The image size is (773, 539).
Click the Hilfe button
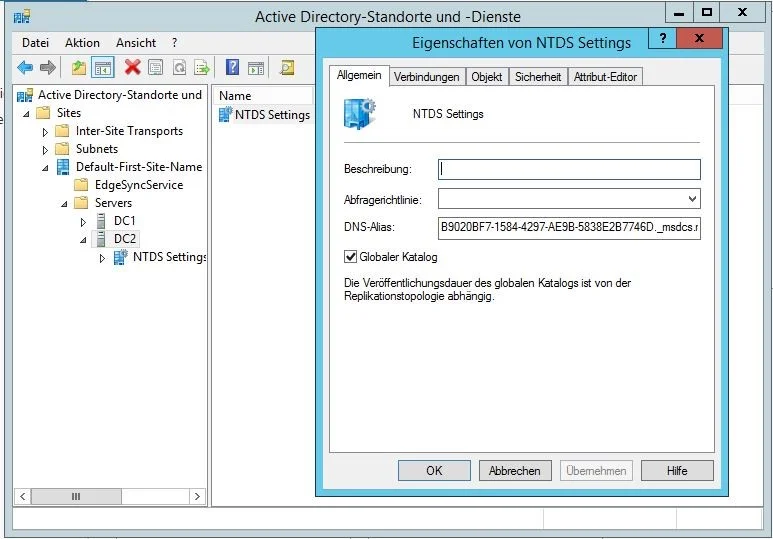pos(677,470)
